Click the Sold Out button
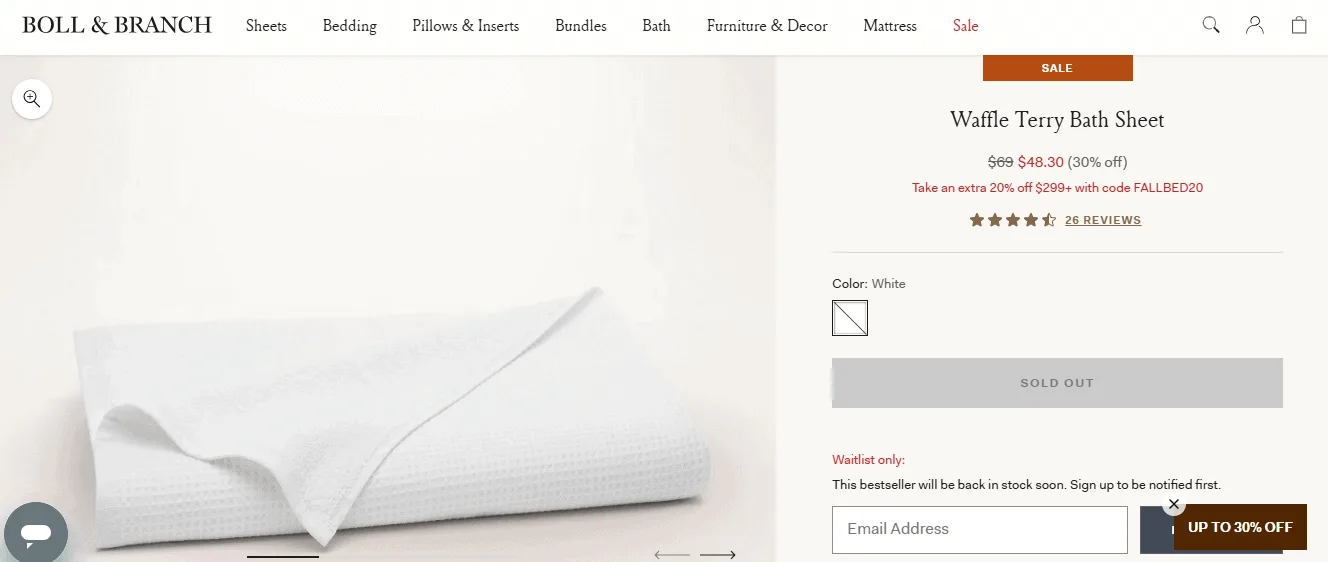The image size is (1328, 562). pos(1057,383)
